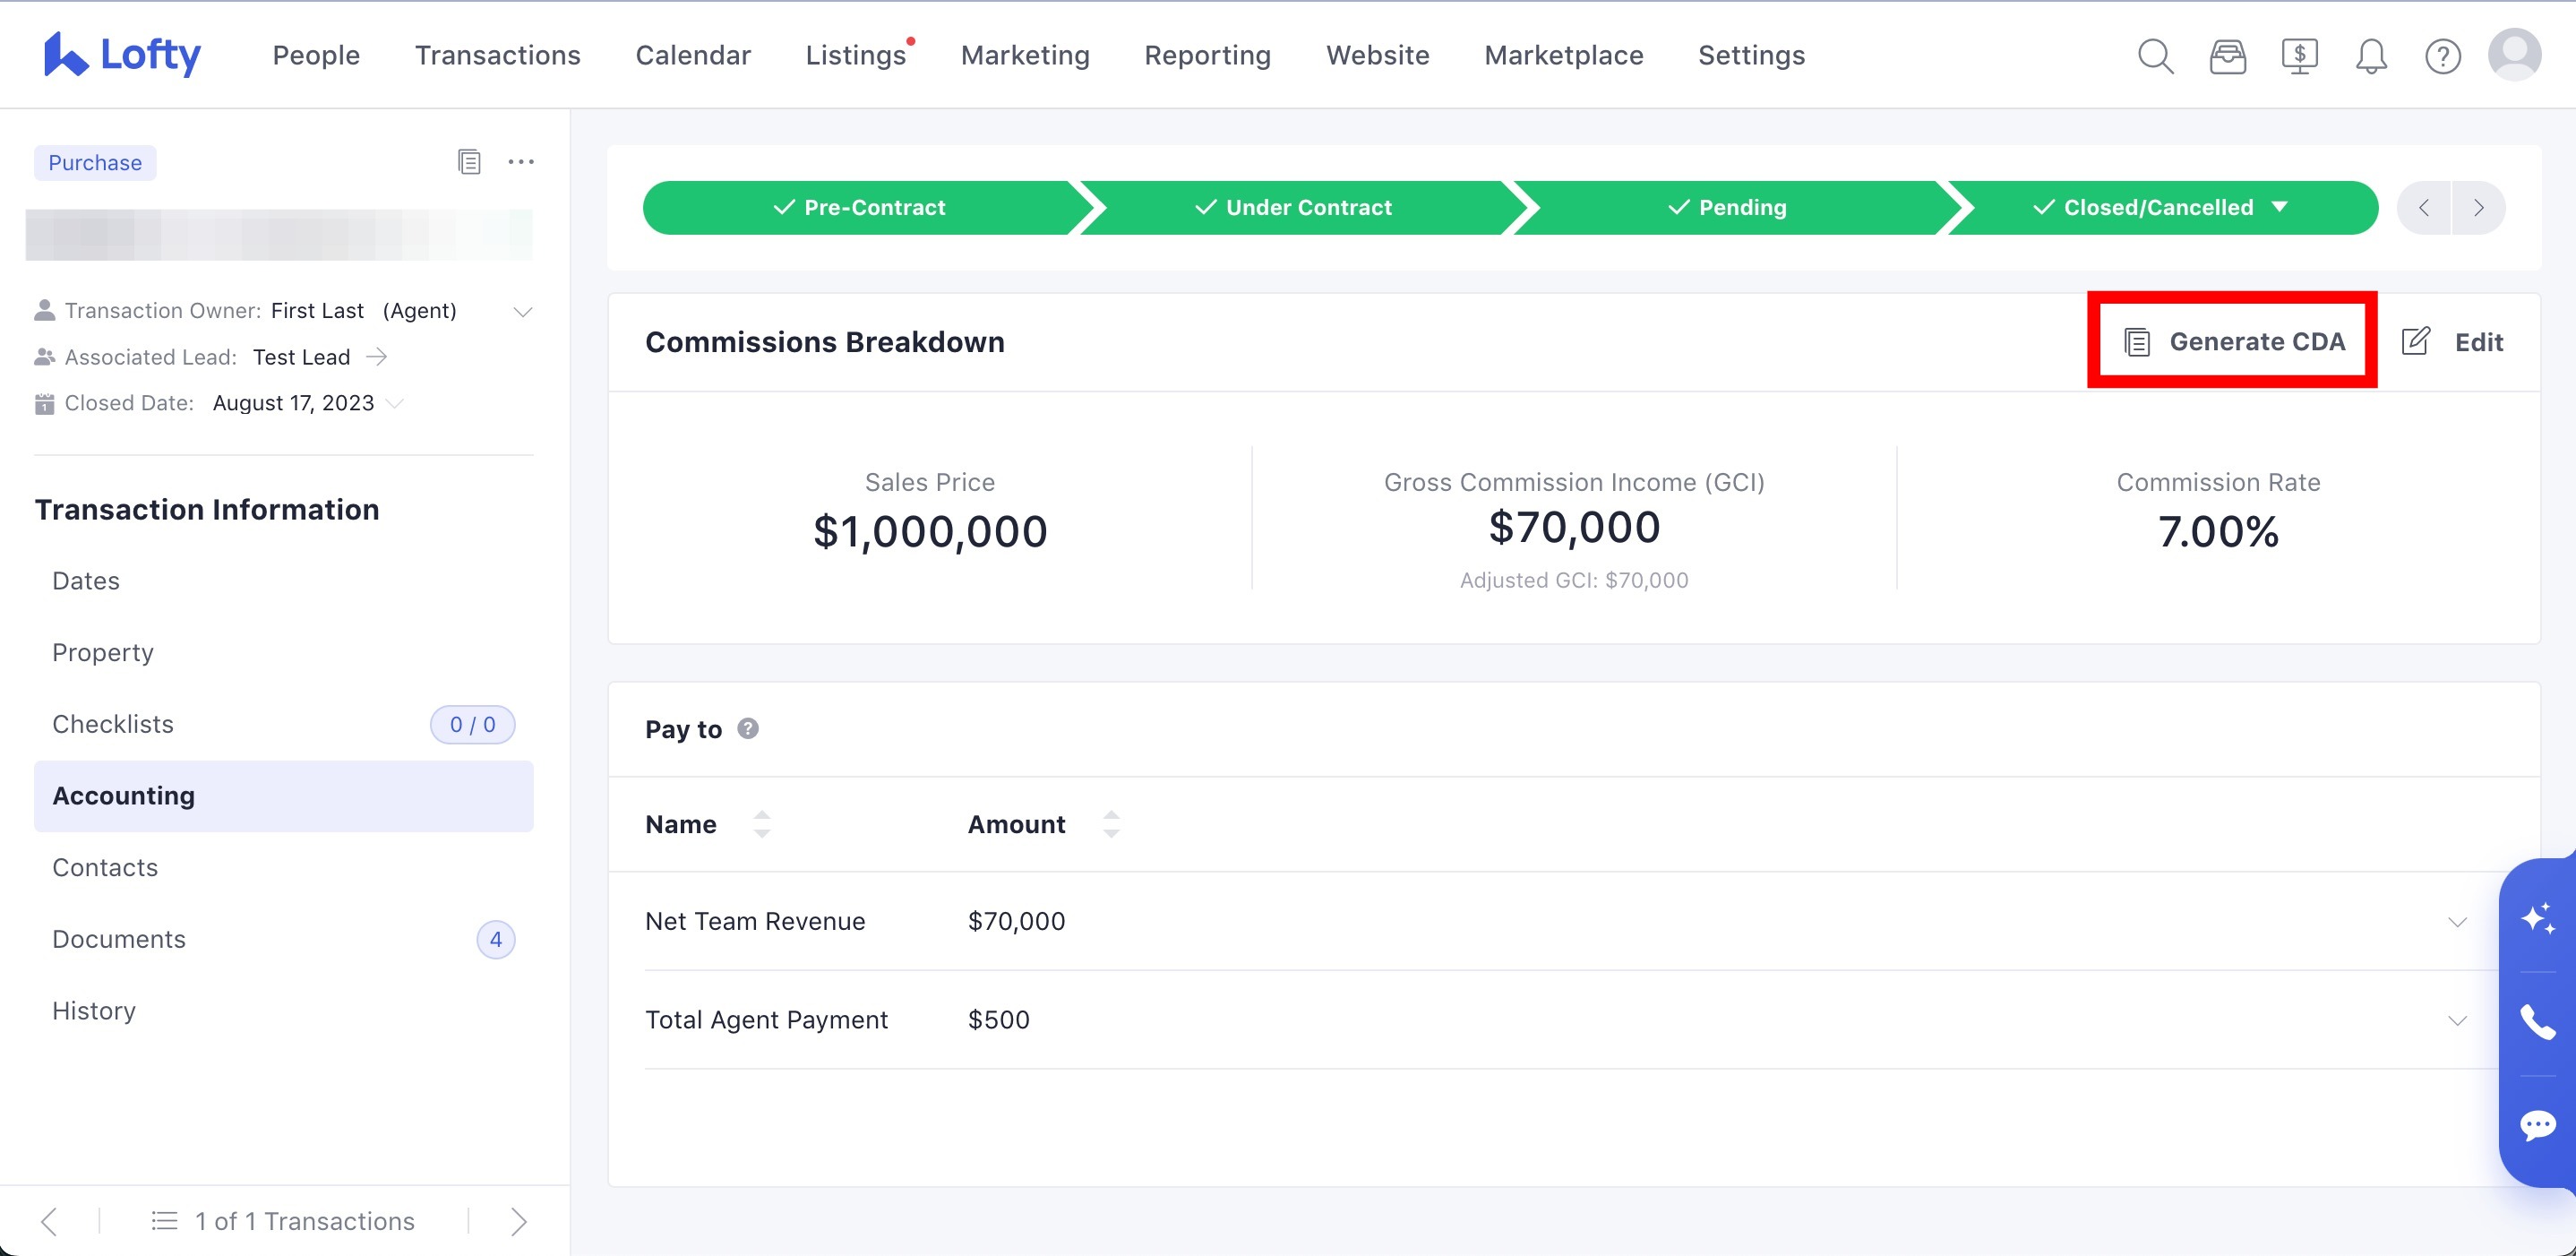Open the Transactions menu
2576x1256 pixels.
tap(498, 55)
